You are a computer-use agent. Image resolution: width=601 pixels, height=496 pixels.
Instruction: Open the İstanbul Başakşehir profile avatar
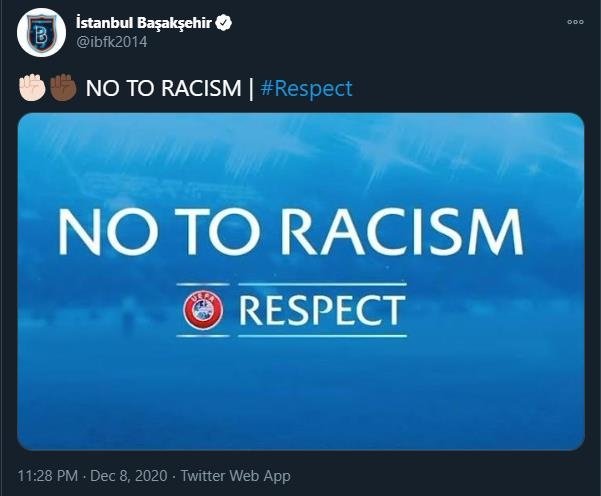point(41,33)
